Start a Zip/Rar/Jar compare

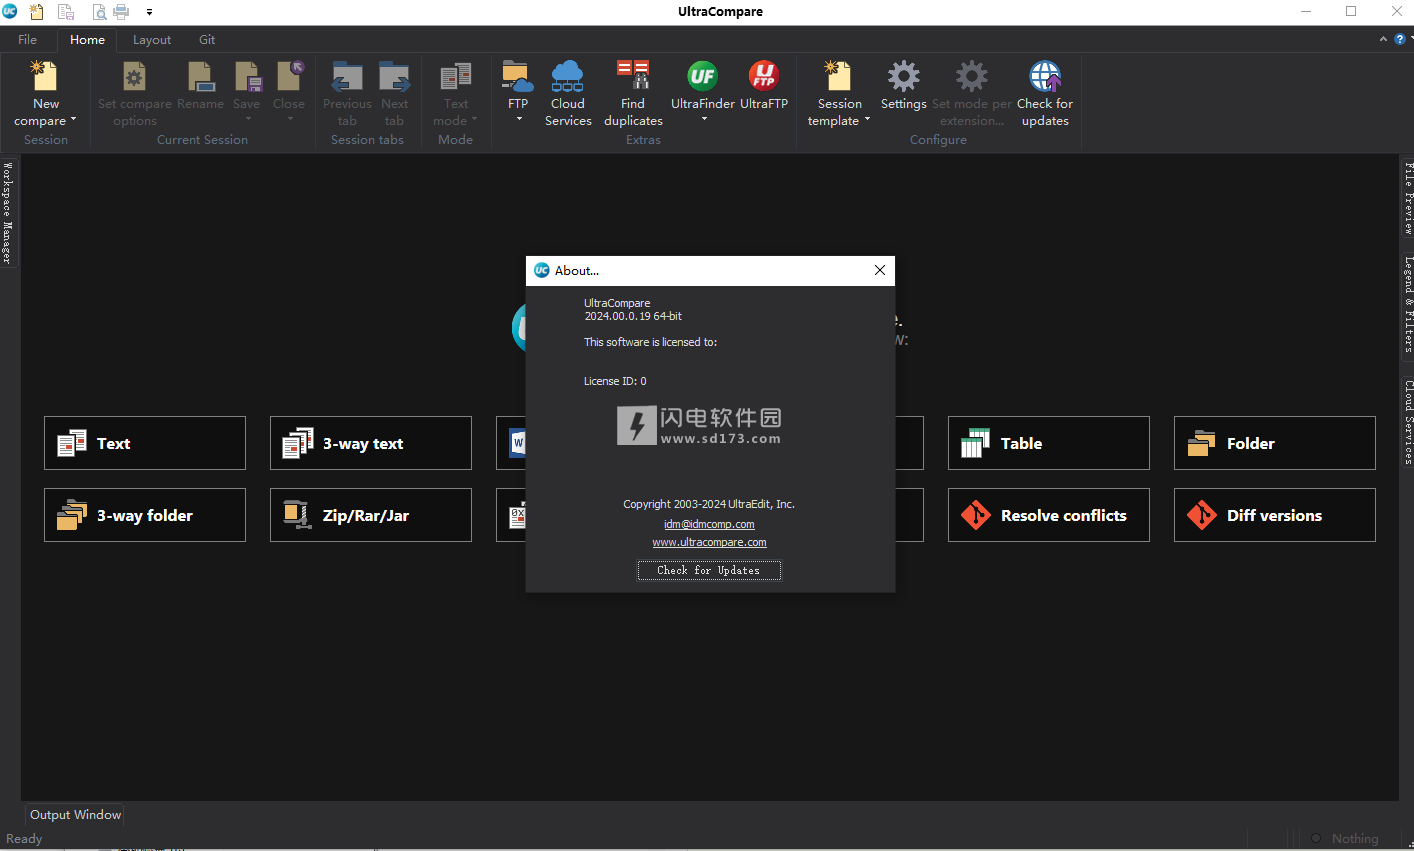click(371, 515)
